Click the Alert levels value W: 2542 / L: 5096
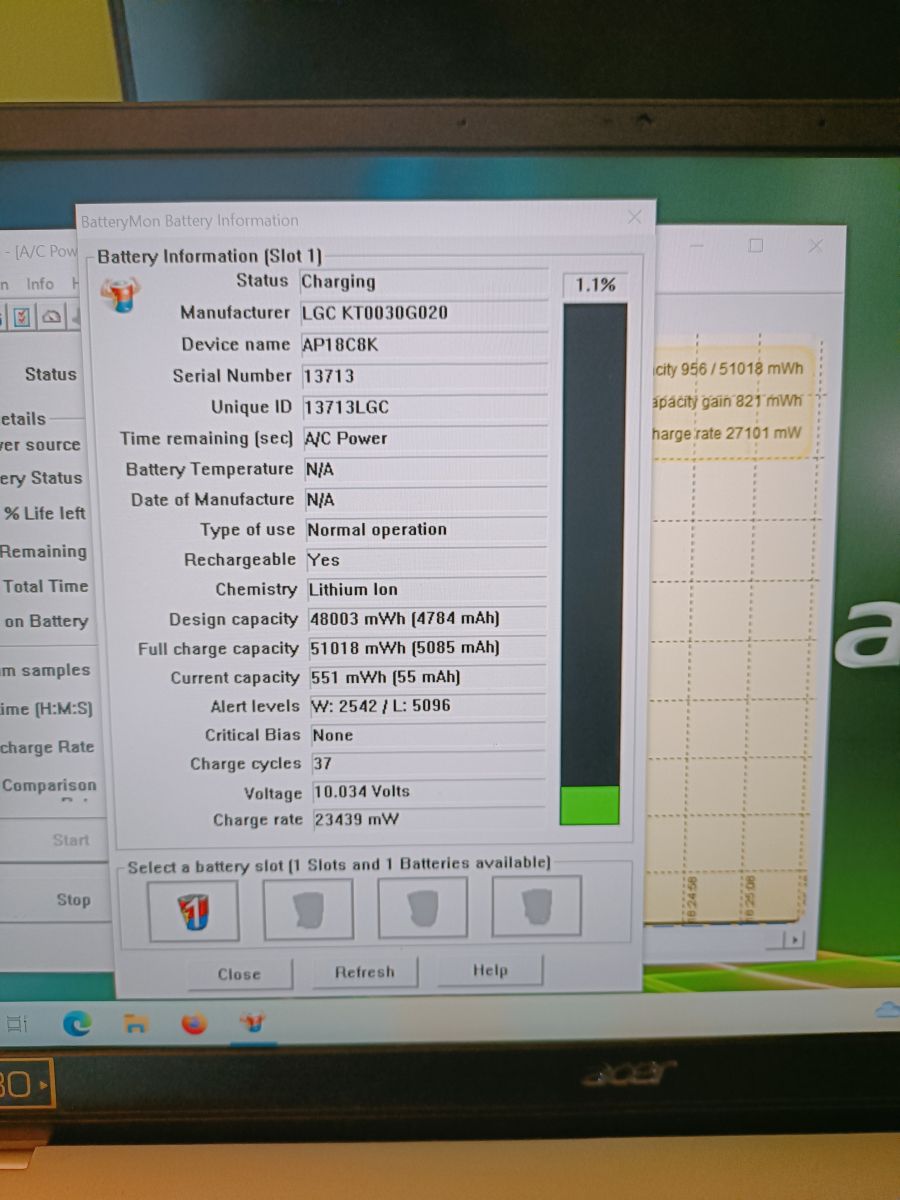Viewport: 900px width, 1200px height. pyautogui.click(x=427, y=706)
